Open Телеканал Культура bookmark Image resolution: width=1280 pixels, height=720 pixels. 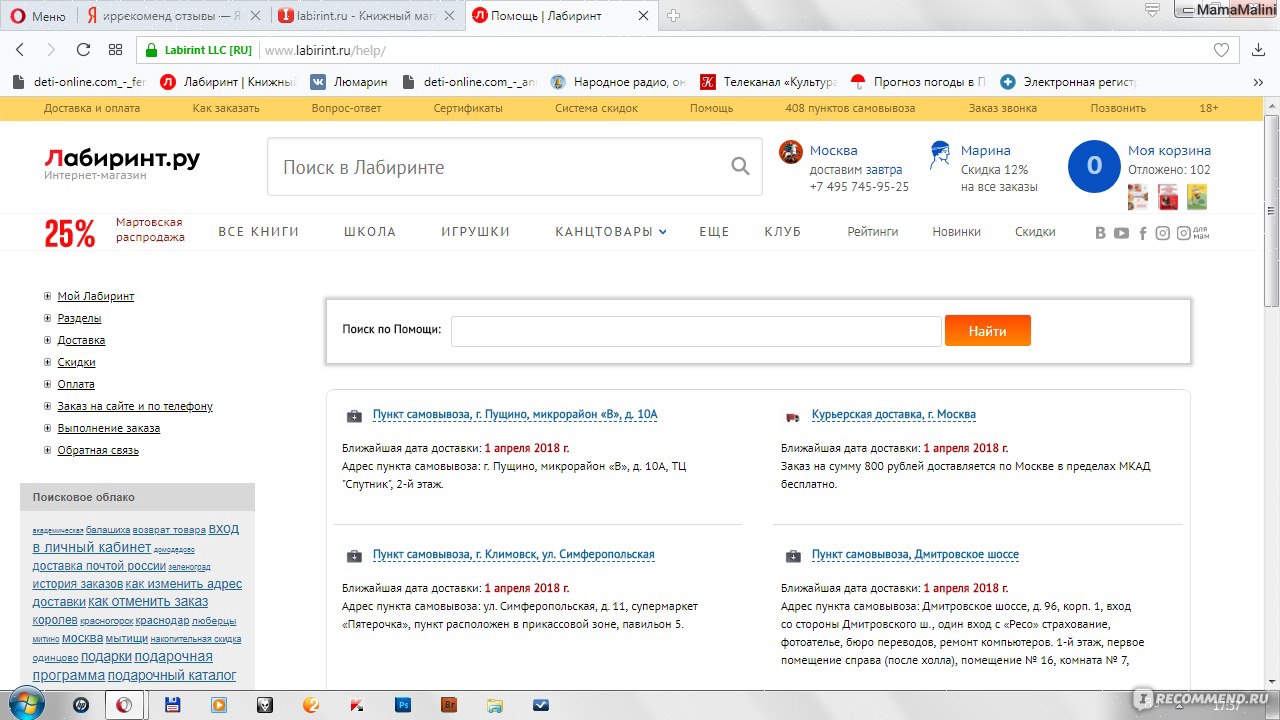tap(768, 82)
